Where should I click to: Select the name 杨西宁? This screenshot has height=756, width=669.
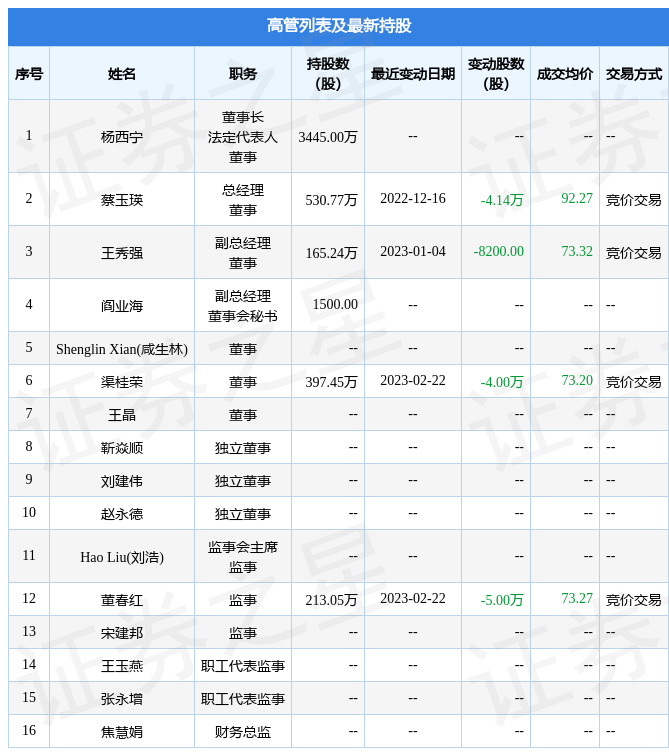(121, 137)
